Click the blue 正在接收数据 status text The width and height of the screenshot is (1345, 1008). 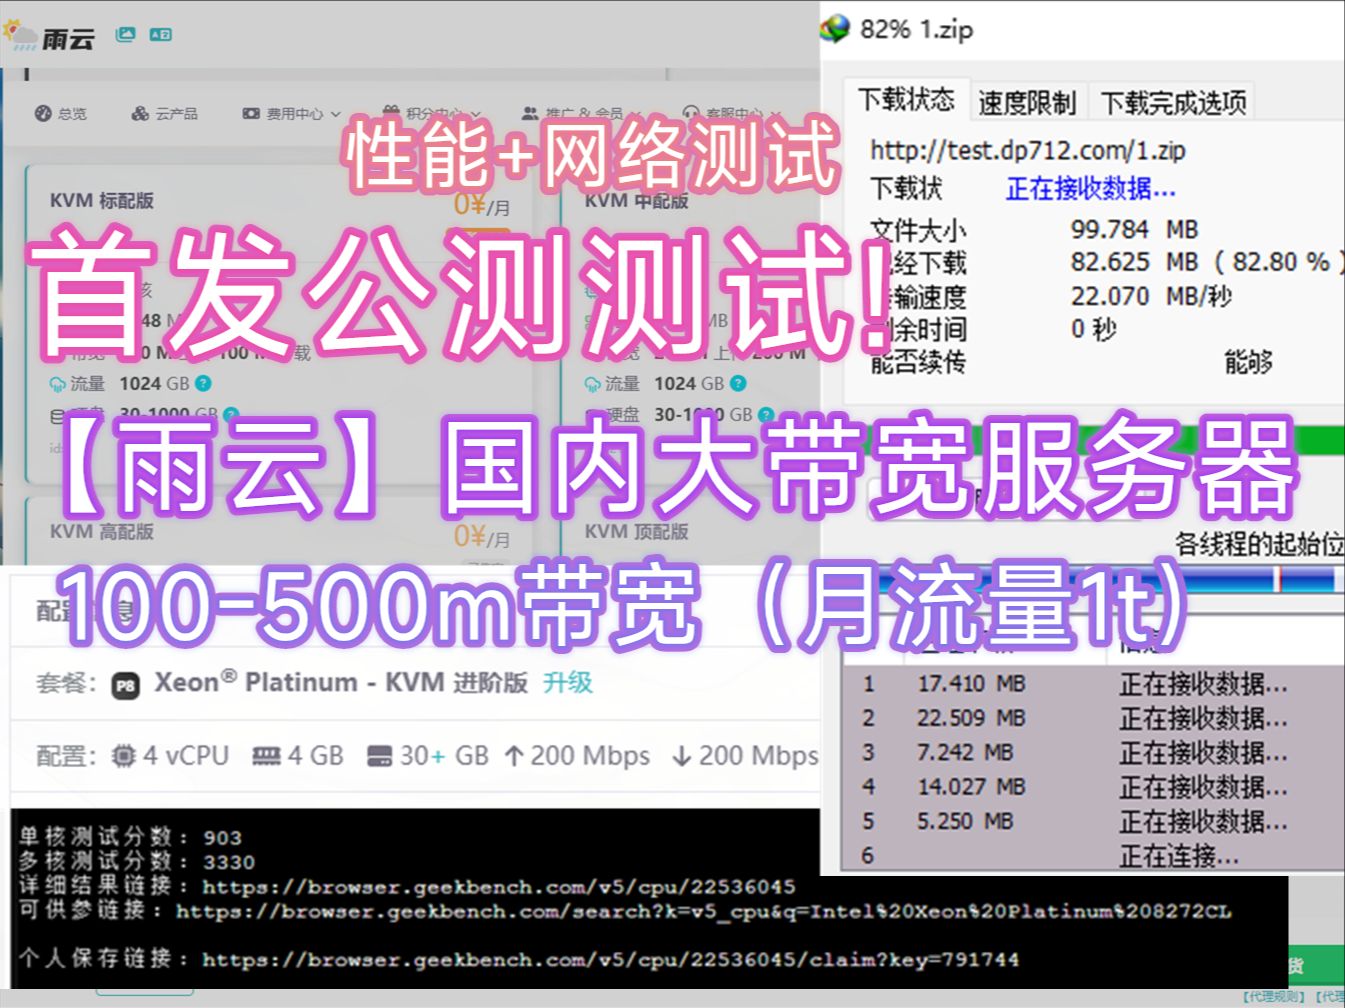[1091, 188]
